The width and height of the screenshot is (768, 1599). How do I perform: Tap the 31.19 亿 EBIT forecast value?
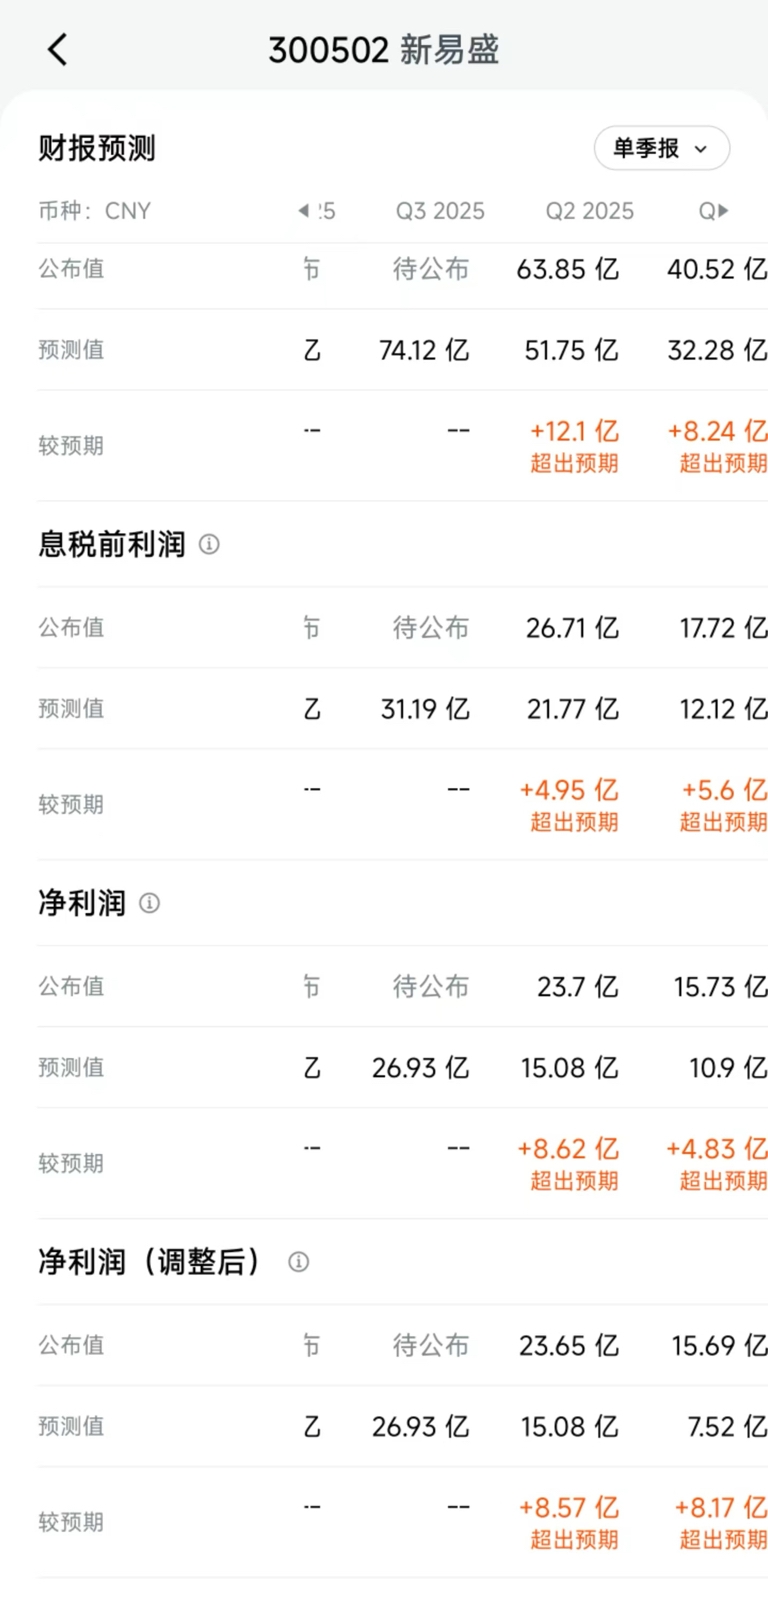coord(425,709)
